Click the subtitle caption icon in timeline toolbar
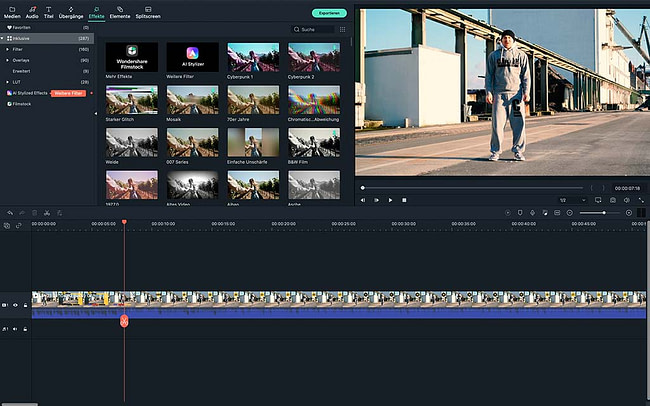 point(557,213)
